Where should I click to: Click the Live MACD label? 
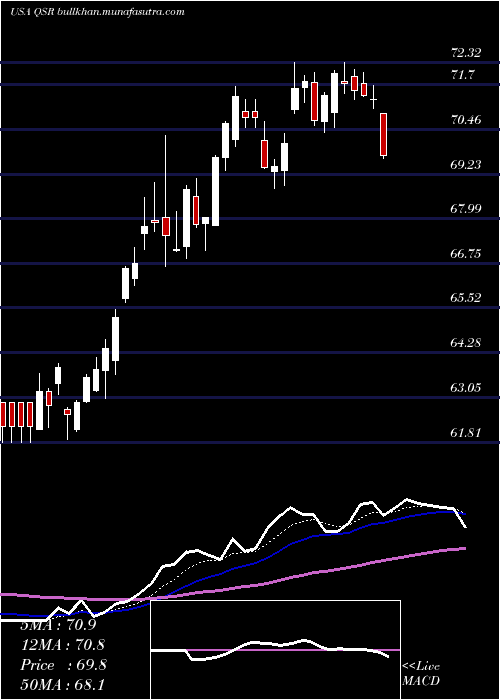[x=421, y=673]
